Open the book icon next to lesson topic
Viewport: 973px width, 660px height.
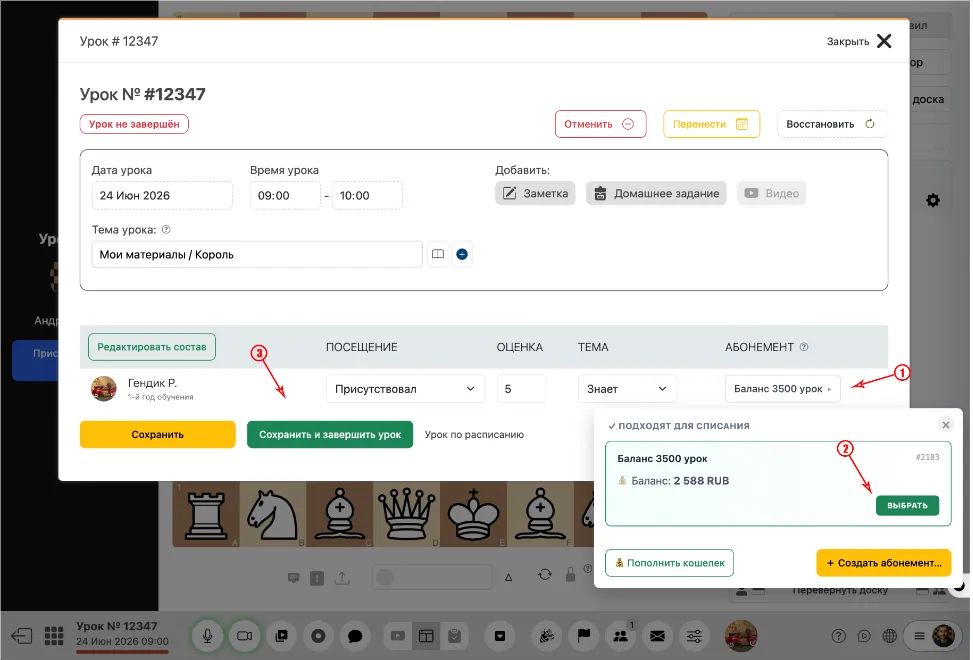(x=438, y=254)
